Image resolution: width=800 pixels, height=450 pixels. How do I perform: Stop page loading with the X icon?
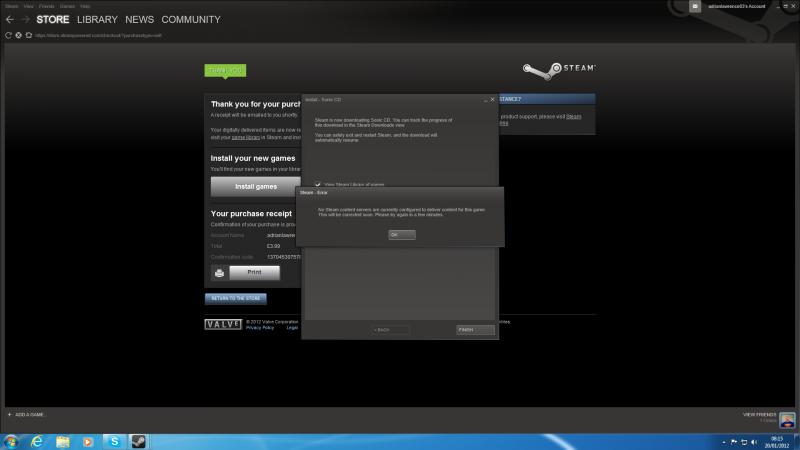[x=18, y=35]
